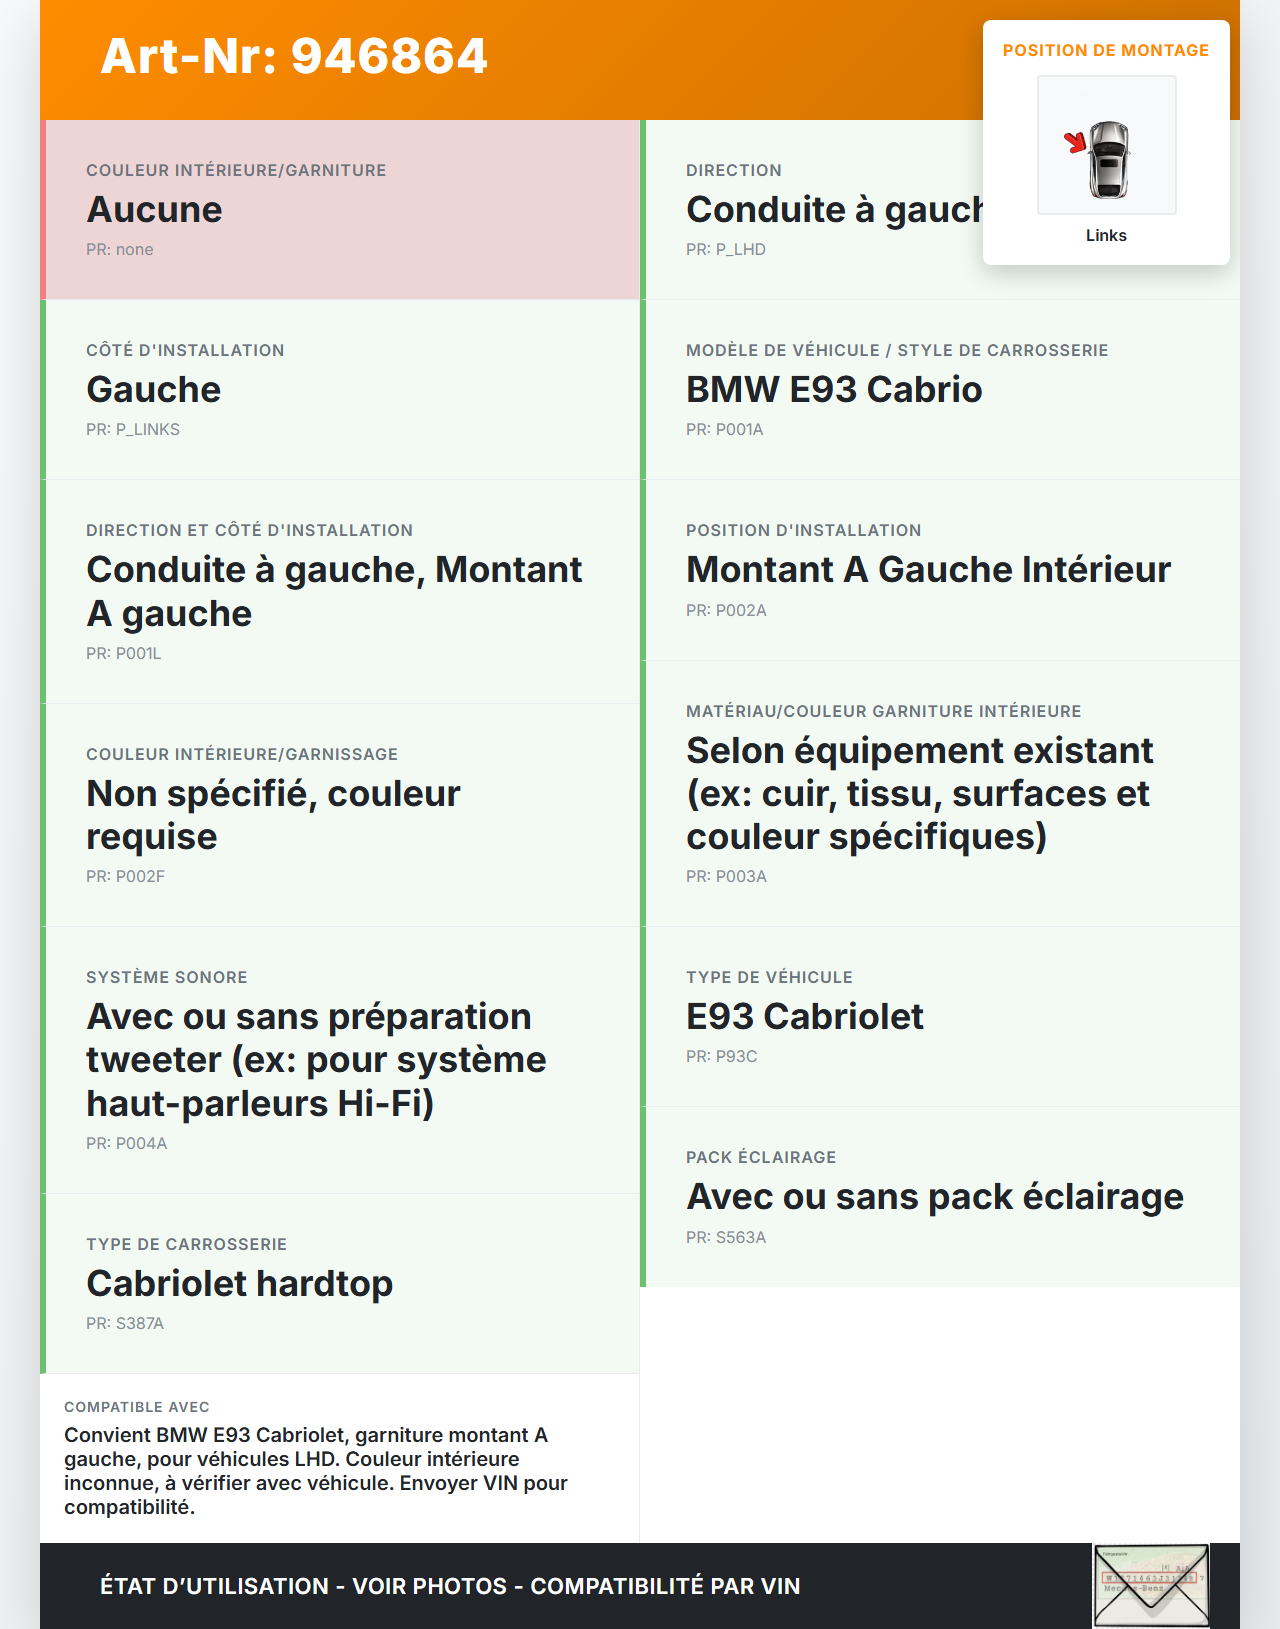Image resolution: width=1280 pixels, height=1629 pixels.
Task: Open the "BMW E93 Cabrio" model card
Action: 940,390
